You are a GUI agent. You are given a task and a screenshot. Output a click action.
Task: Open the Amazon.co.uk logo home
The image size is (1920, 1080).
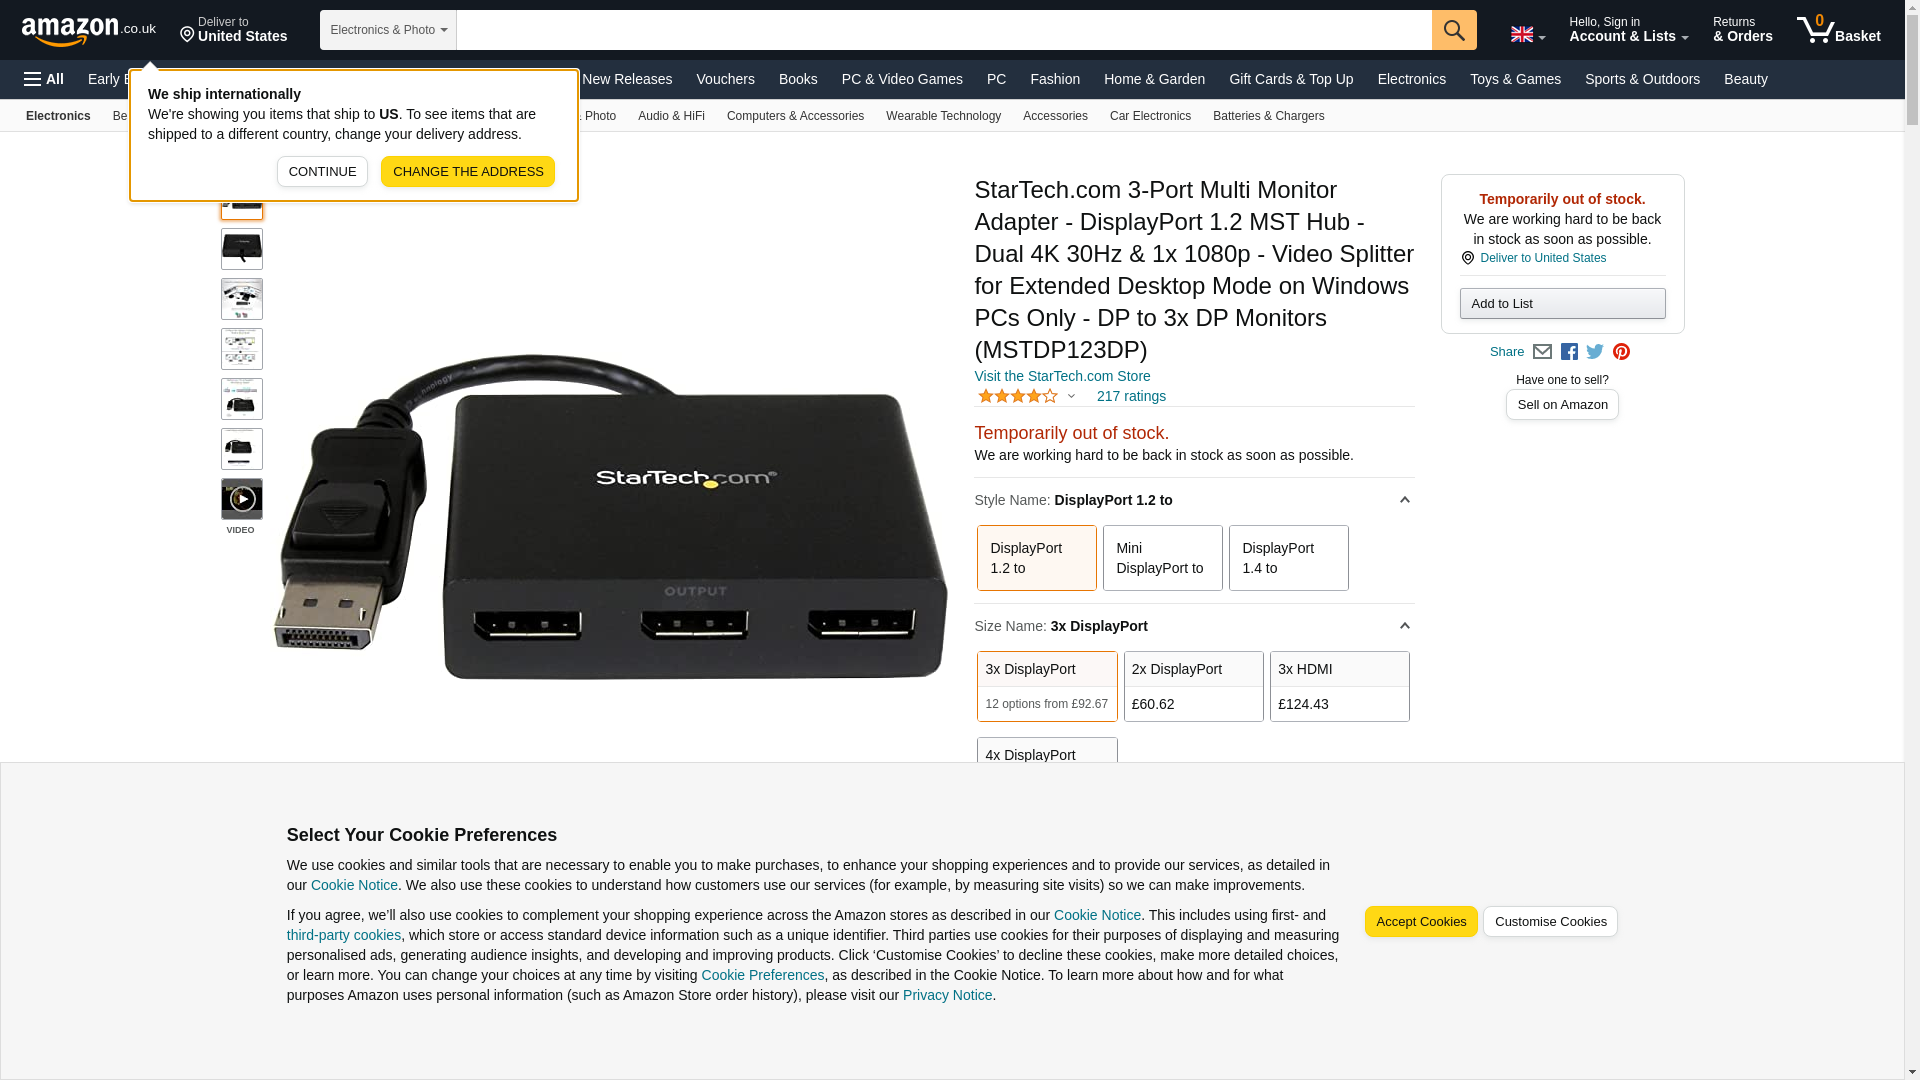89,31
